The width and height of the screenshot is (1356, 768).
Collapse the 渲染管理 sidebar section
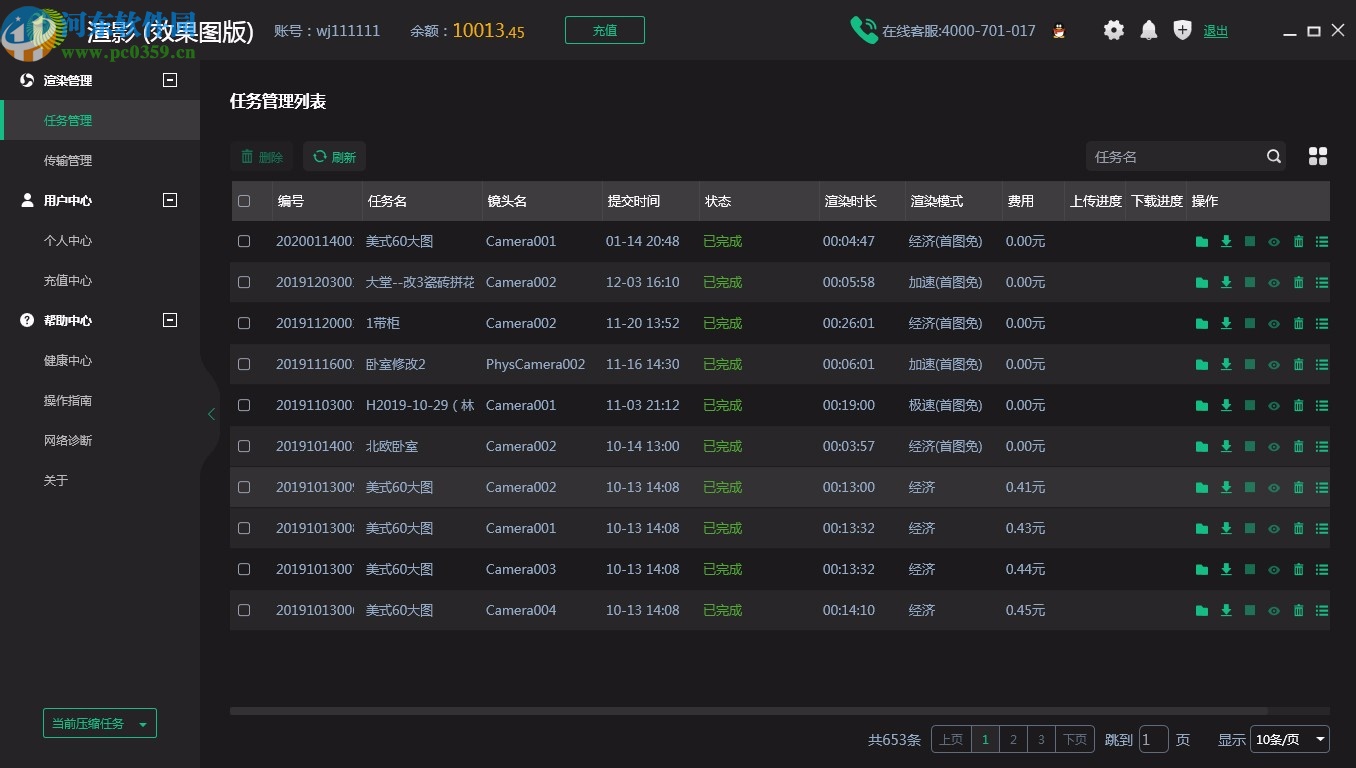click(x=170, y=80)
